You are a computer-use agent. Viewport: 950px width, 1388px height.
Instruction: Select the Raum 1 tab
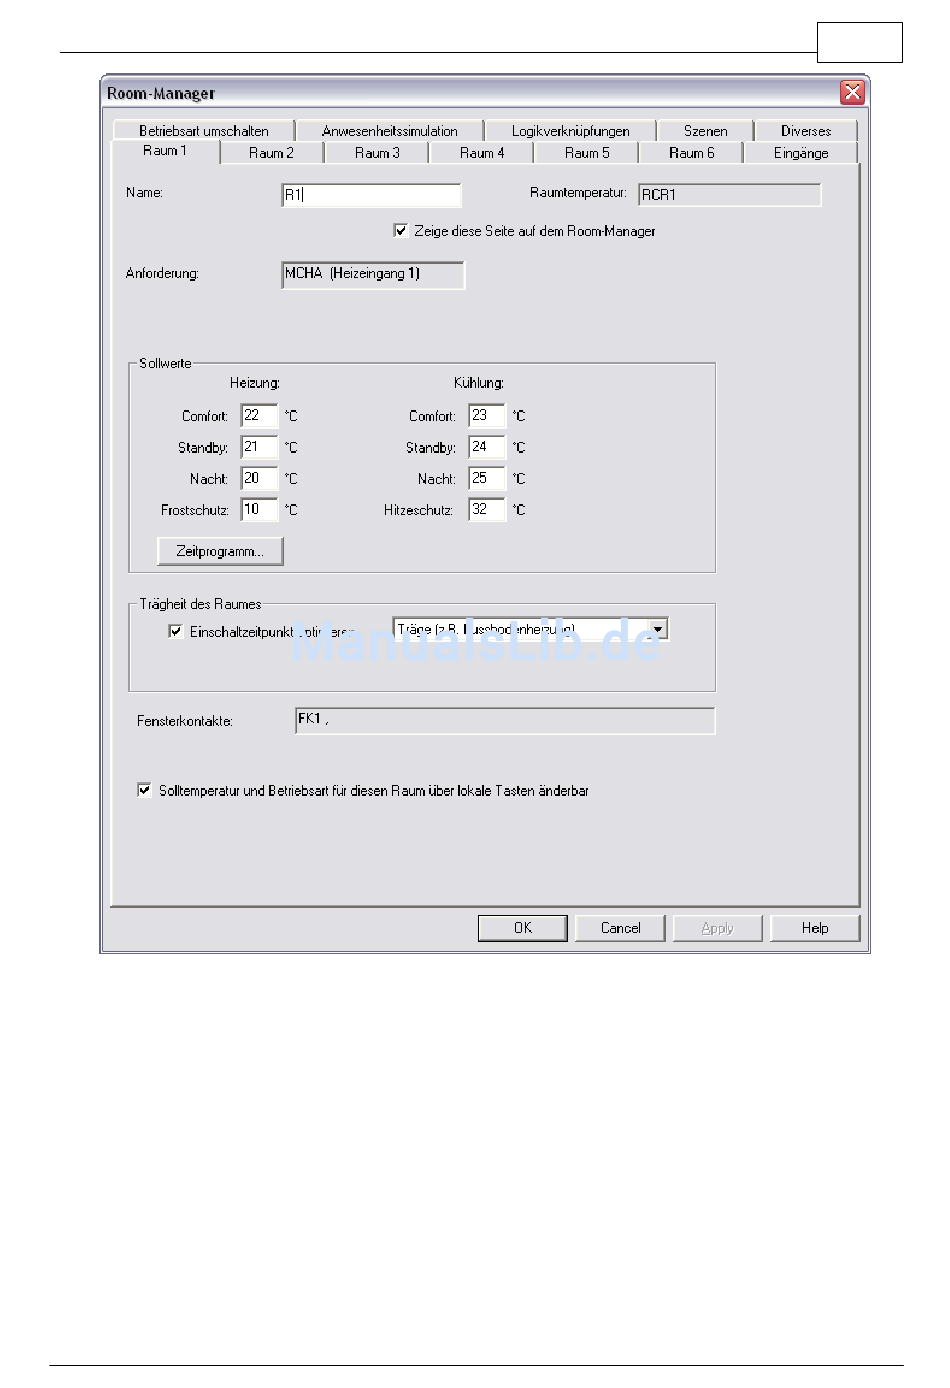pyautogui.click(x=165, y=151)
